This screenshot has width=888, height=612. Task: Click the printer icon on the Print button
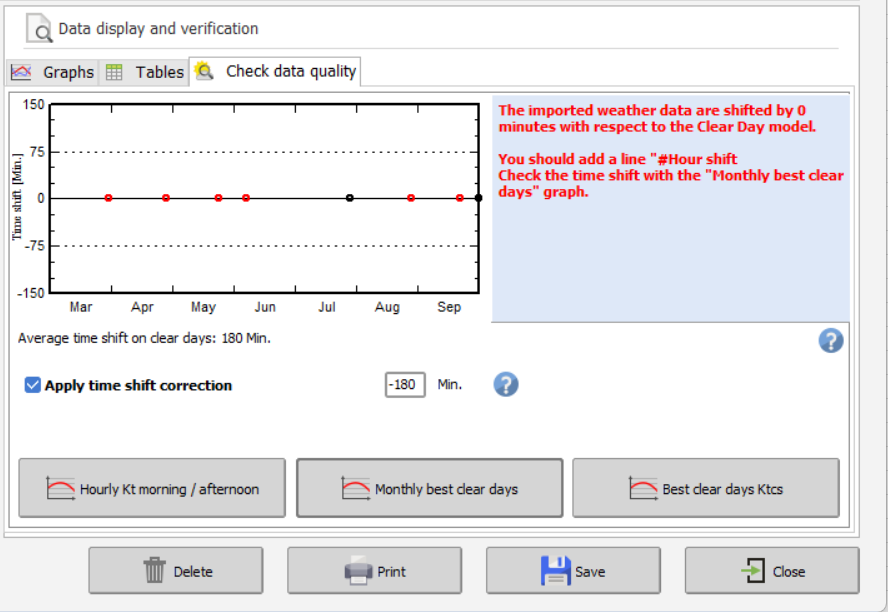coord(358,571)
